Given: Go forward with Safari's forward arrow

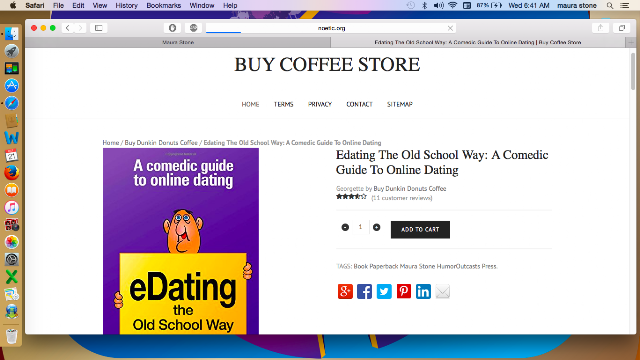Looking at the screenshot, I should coord(80,28).
